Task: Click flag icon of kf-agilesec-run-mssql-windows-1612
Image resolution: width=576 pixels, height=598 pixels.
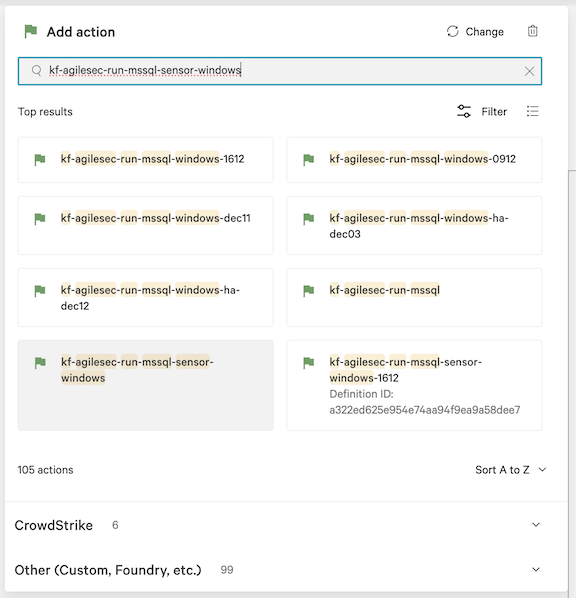Action: point(40,160)
